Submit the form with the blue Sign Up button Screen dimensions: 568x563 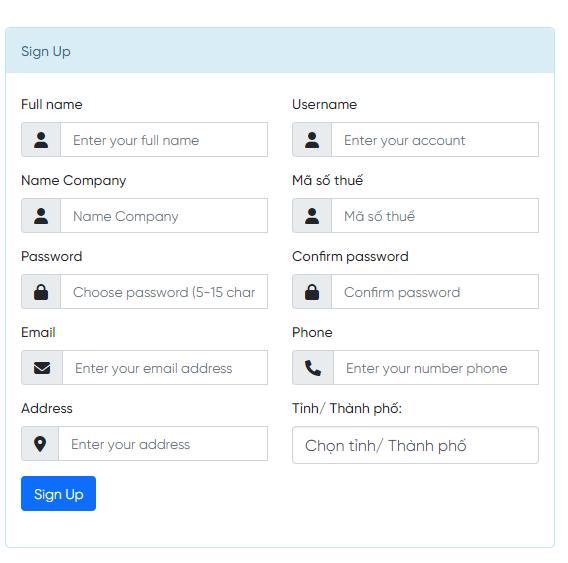coord(58,494)
